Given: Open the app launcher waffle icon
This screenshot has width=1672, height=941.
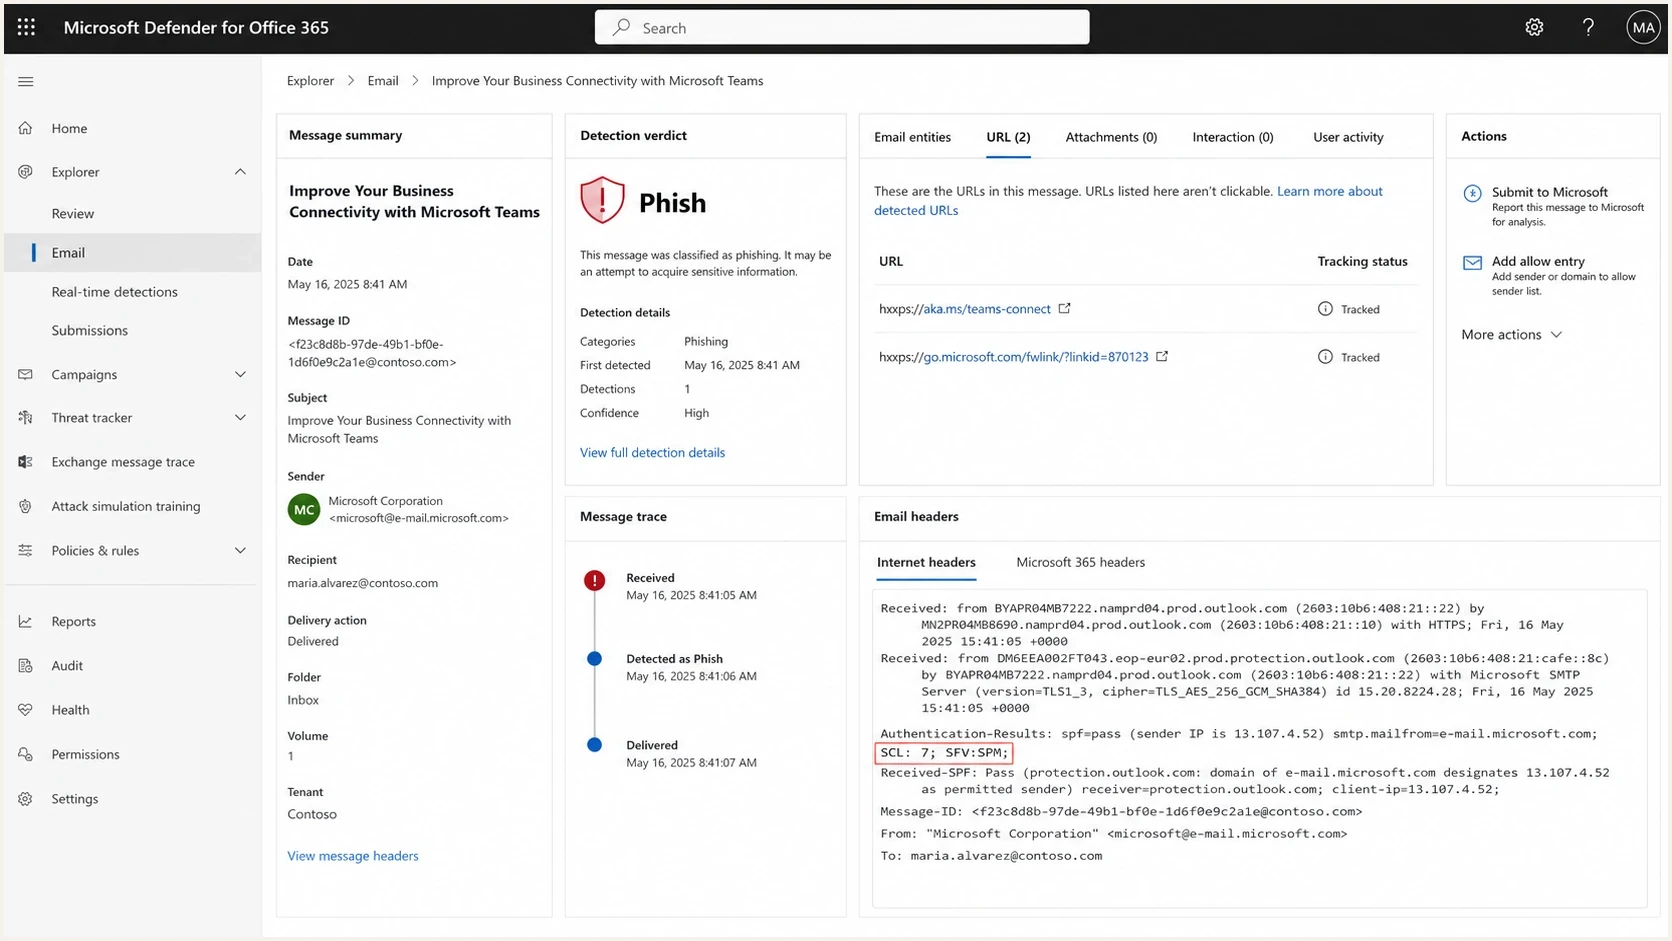Looking at the screenshot, I should point(26,27).
